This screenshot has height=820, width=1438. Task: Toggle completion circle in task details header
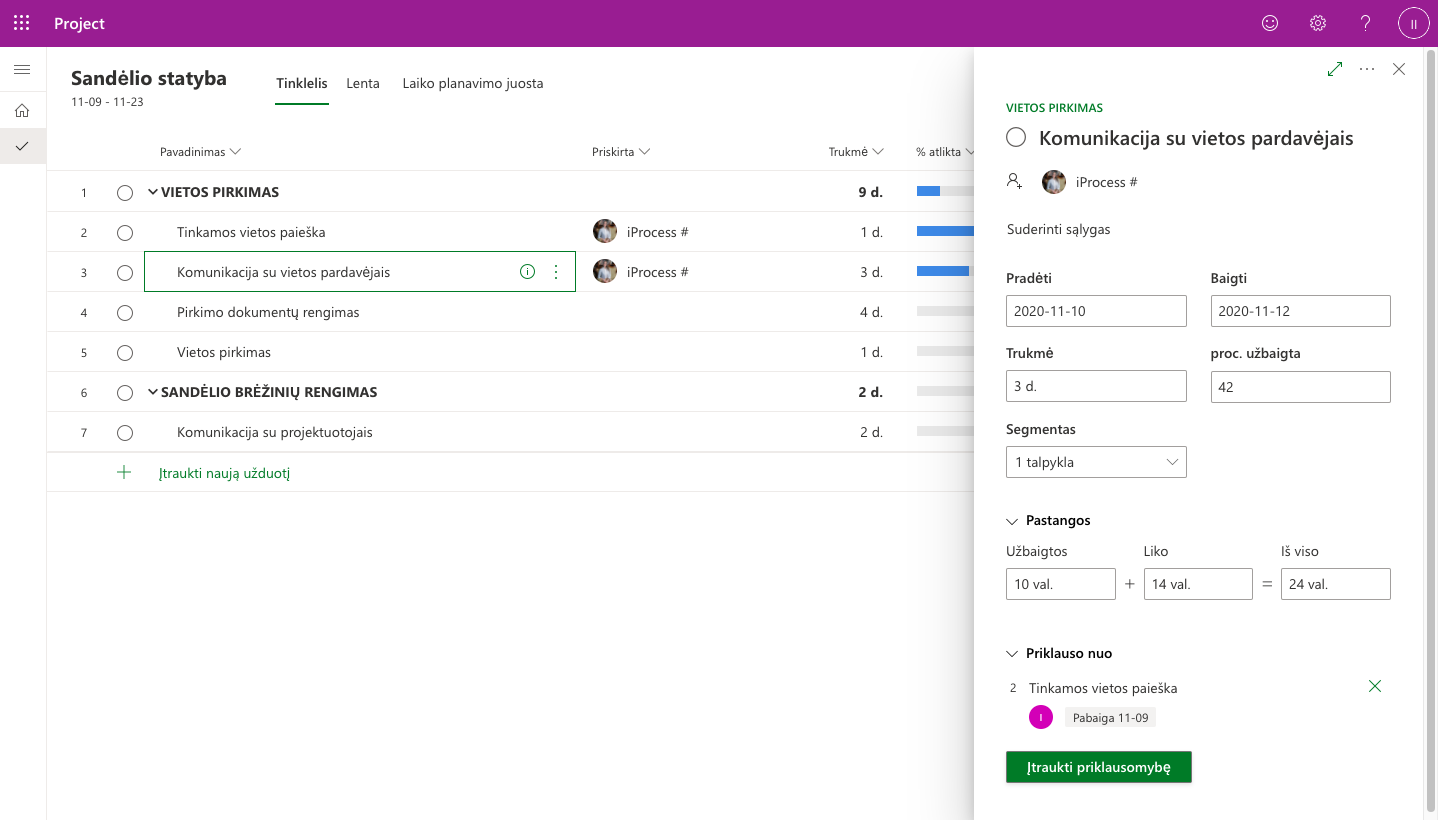pyautogui.click(x=1016, y=138)
